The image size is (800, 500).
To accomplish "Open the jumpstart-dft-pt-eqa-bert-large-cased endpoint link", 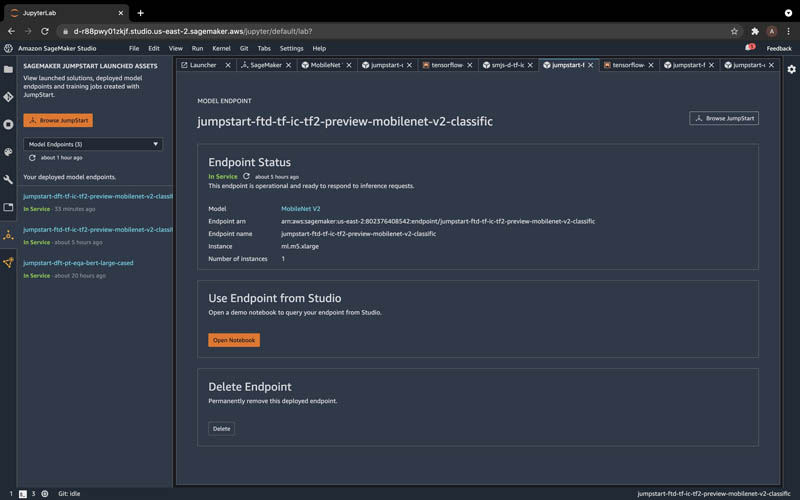I will tap(78, 263).
